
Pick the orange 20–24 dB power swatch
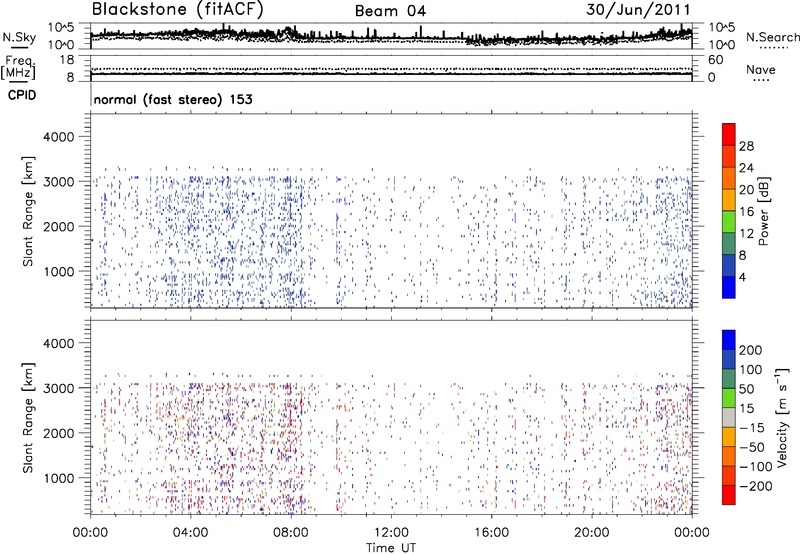729,178
